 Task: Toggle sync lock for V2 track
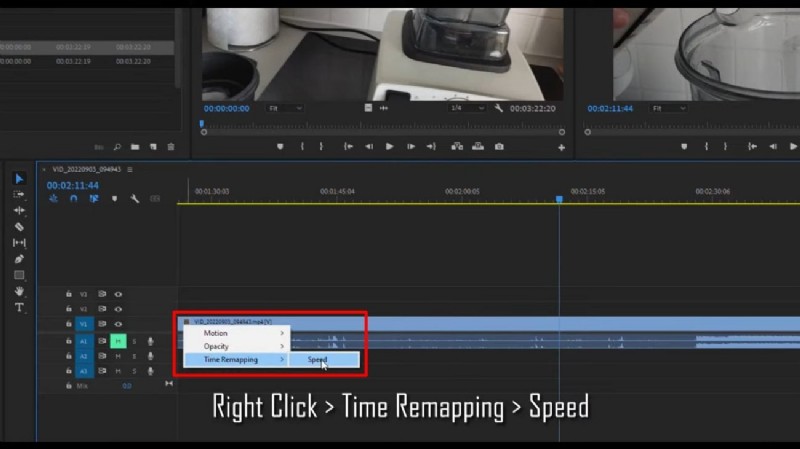click(x=102, y=309)
